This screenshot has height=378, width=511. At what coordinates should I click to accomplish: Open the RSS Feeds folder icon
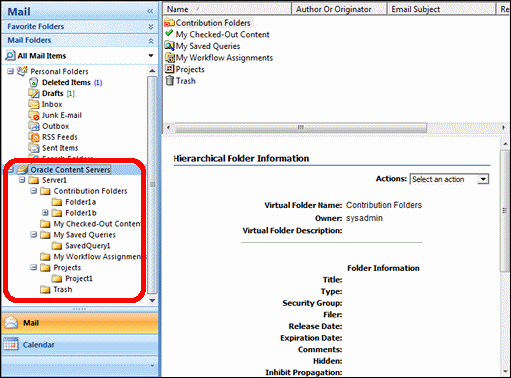coord(34,137)
